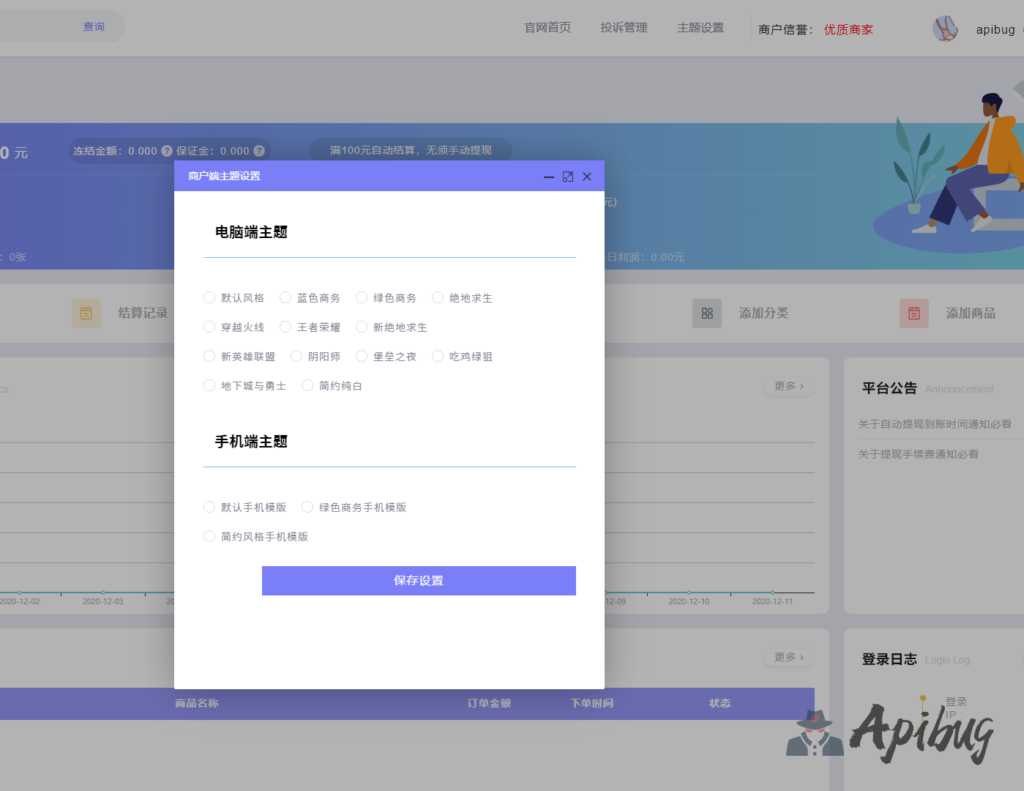Image resolution: width=1024 pixels, height=791 pixels.
Task: Choose the 蓝色商务 desktop theme
Action: [286, 297]
